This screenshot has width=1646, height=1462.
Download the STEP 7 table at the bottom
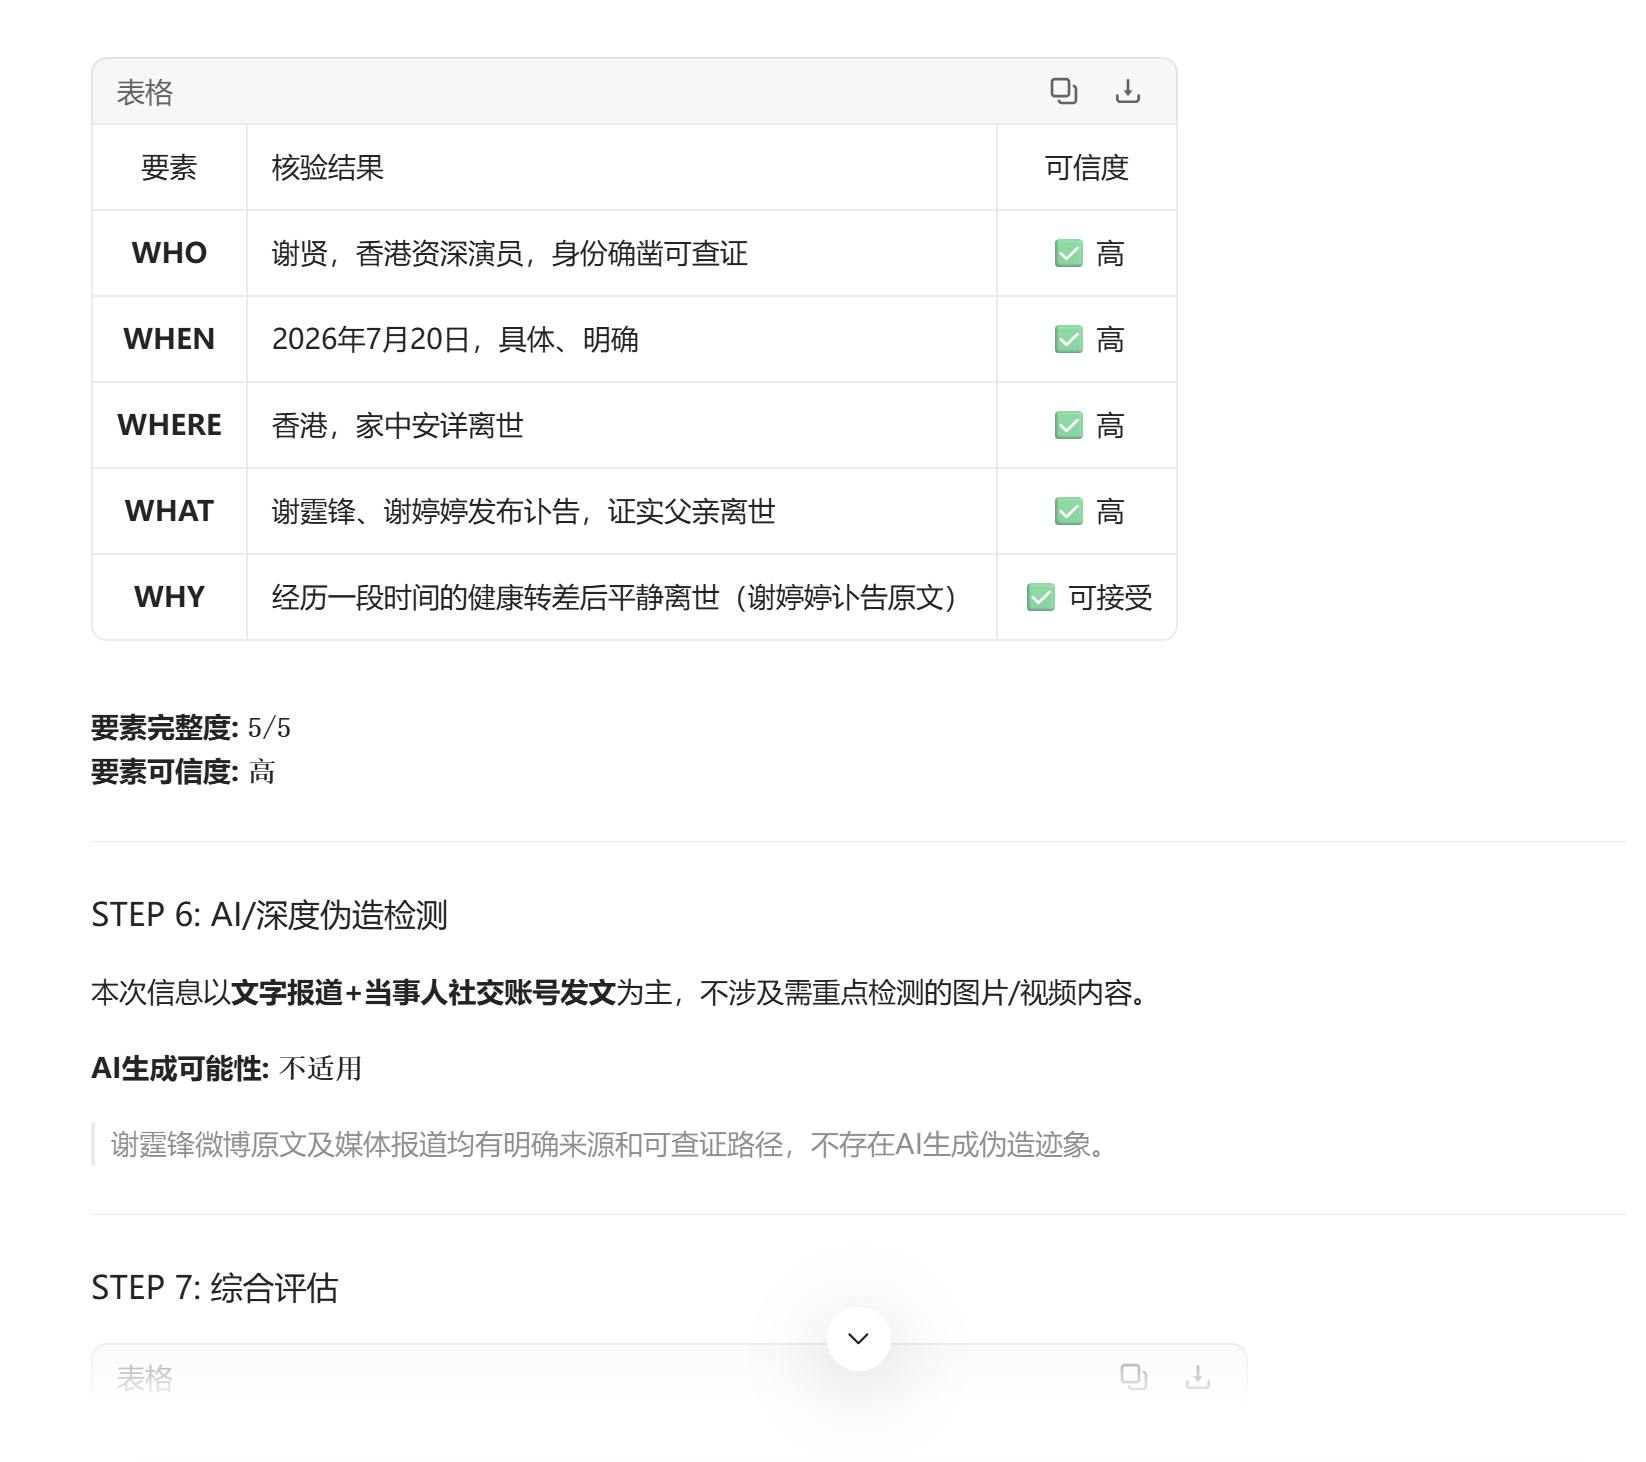coord(1197,1376)
